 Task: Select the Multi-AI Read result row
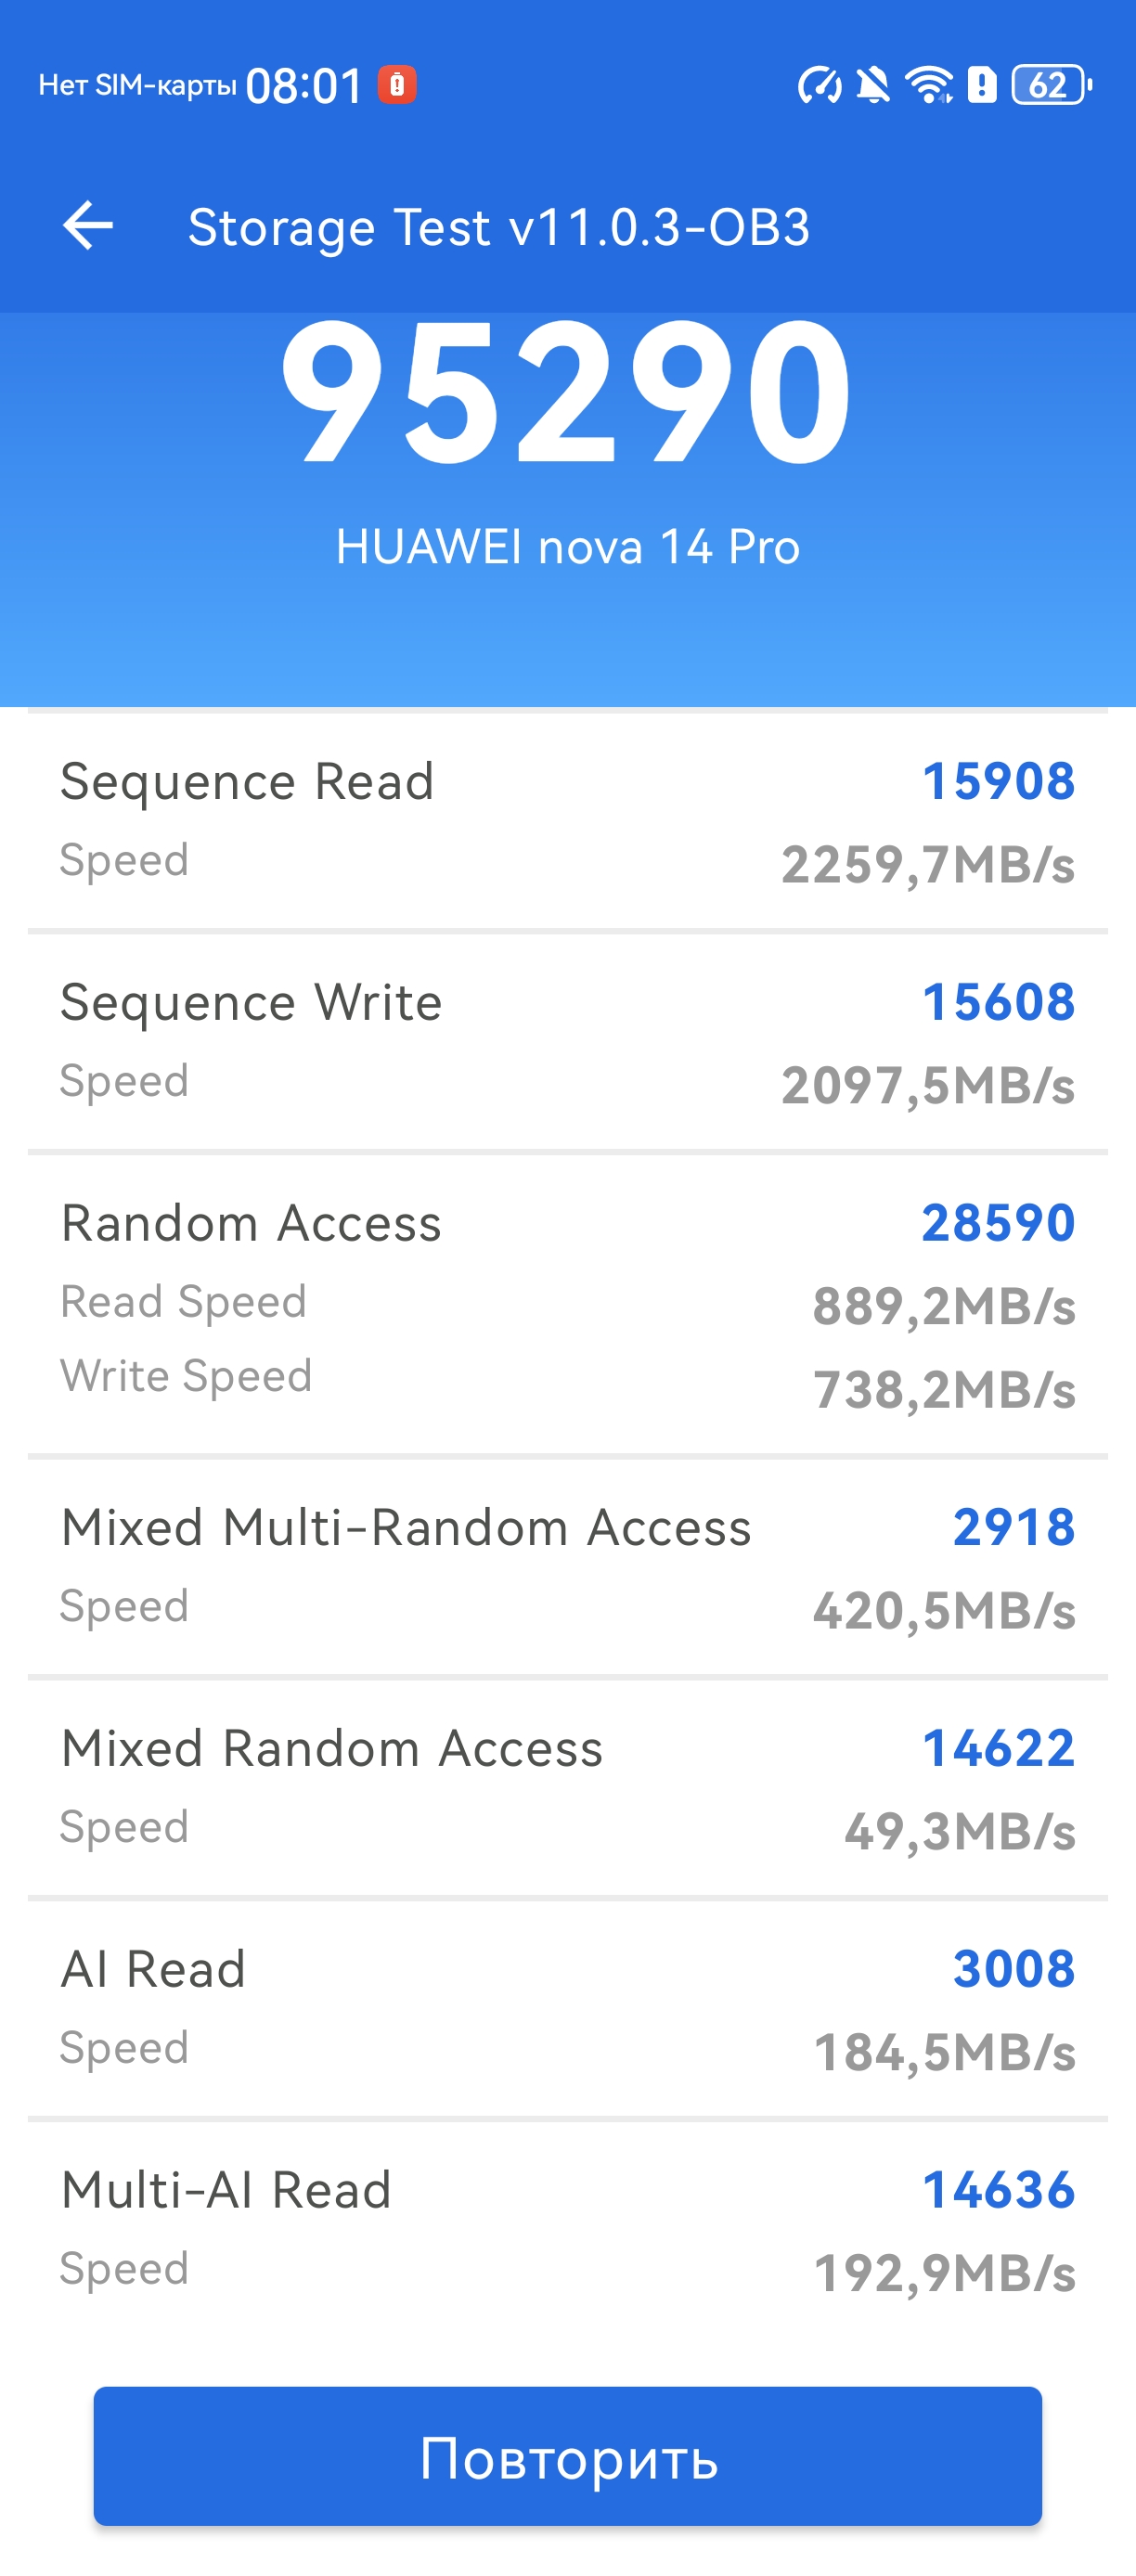pyautogui.click(x=567, y=2230)
